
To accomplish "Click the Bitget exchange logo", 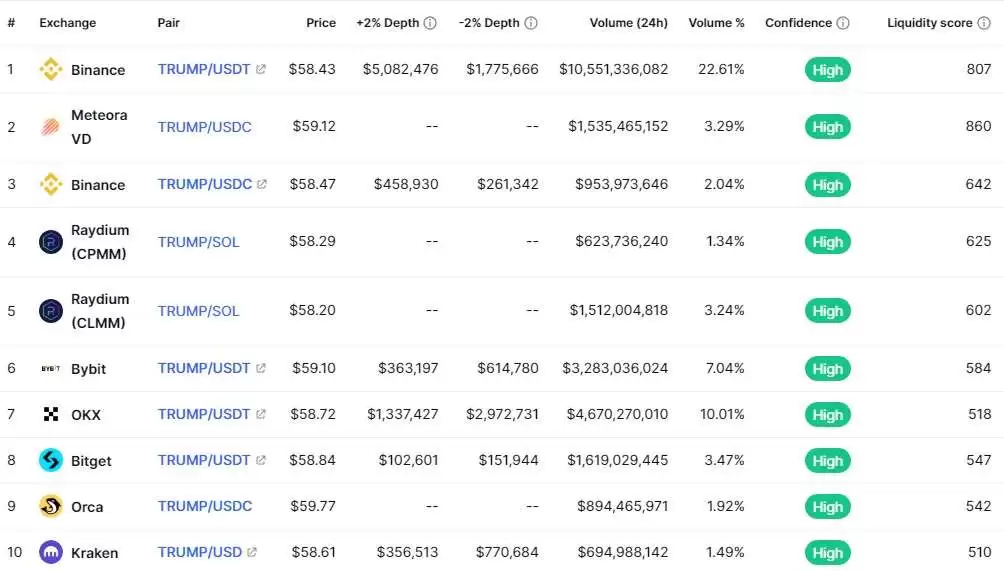I will (x=50, y=461).
